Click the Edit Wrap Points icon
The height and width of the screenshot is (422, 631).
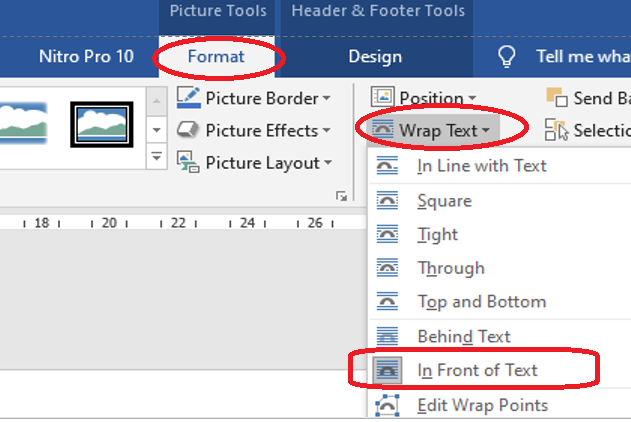387,405
